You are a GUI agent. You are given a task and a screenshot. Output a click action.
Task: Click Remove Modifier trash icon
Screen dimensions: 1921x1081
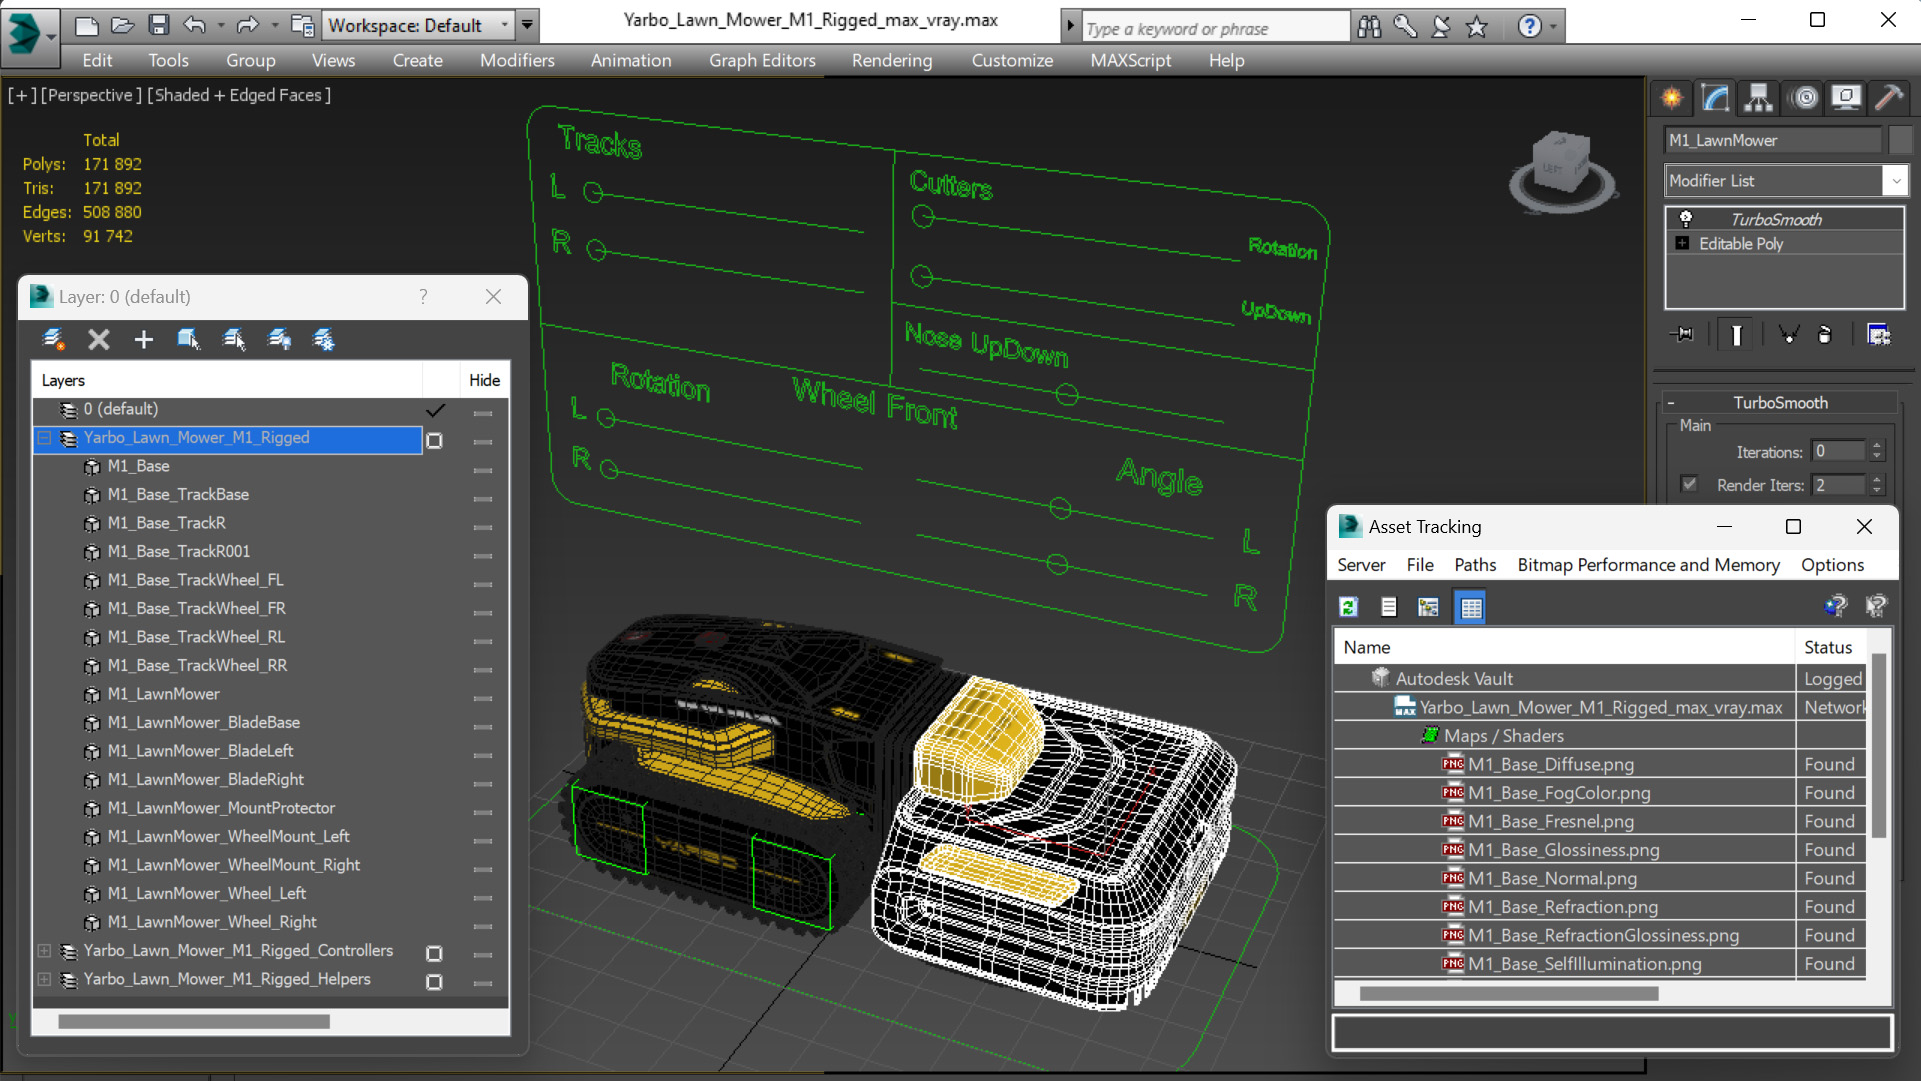1824,335
